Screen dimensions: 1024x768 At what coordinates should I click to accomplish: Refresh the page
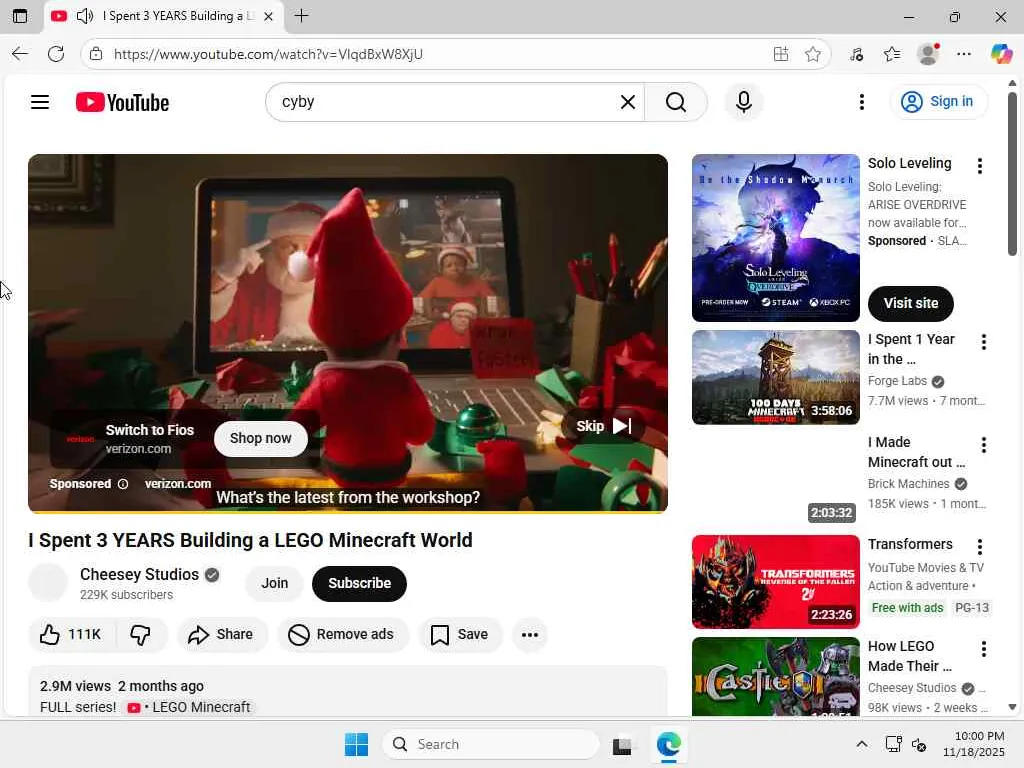pos(56,54)
